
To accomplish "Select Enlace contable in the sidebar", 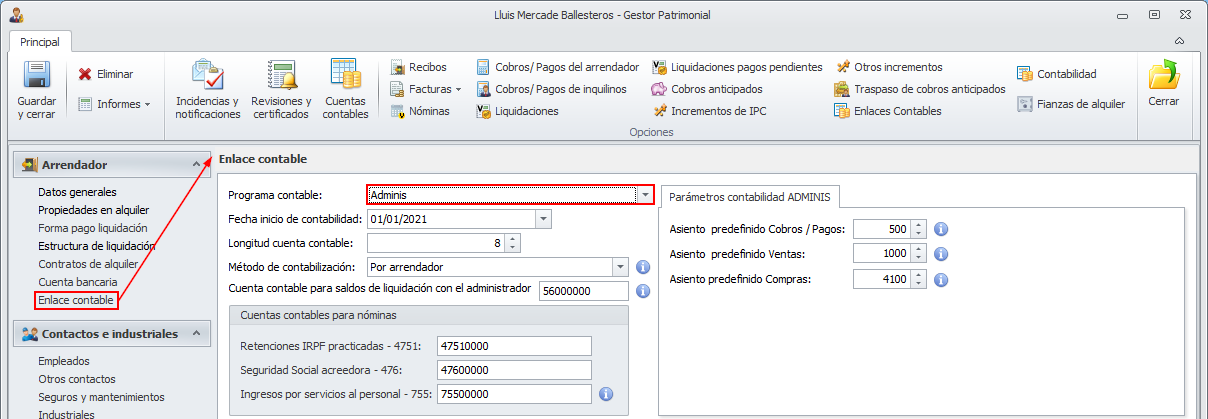I will pos(76,300).
